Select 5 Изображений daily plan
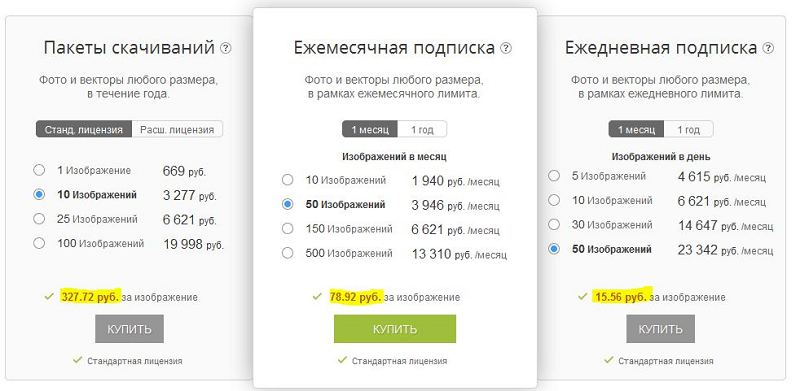This screenshot has height=391, width=800. pyautogui.click(x=554, y=176)
